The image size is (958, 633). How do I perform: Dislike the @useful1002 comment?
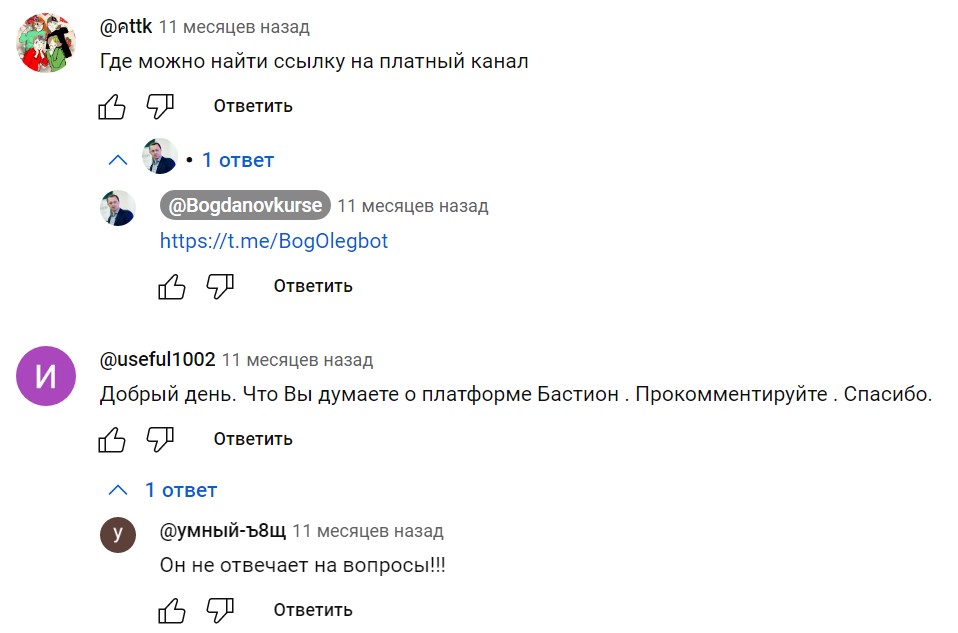pos(160,439)
